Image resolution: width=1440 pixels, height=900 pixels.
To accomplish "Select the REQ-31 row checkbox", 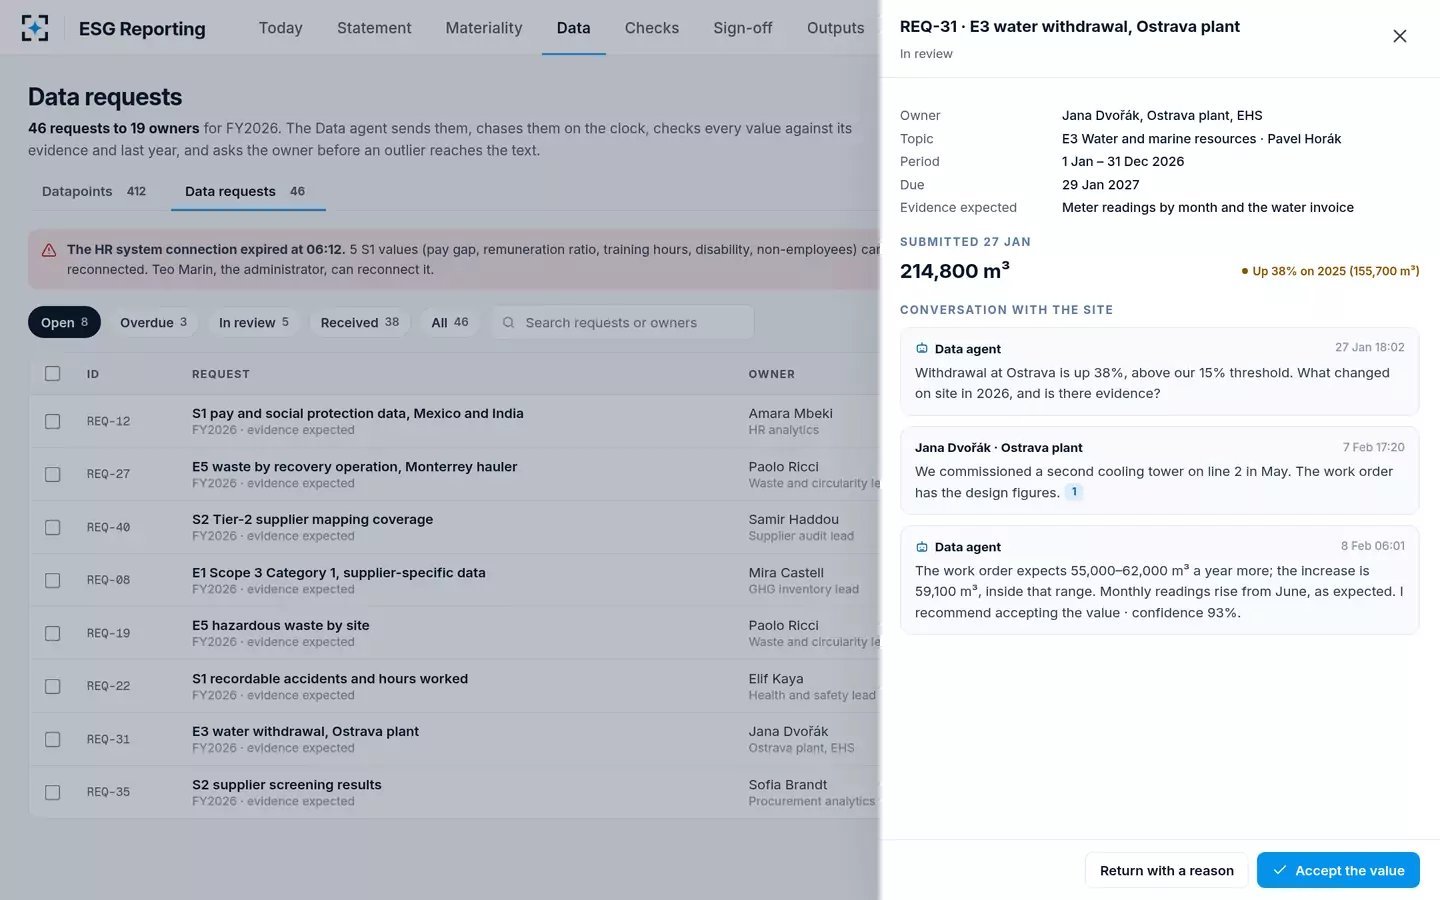I will (x=53, y=740).
